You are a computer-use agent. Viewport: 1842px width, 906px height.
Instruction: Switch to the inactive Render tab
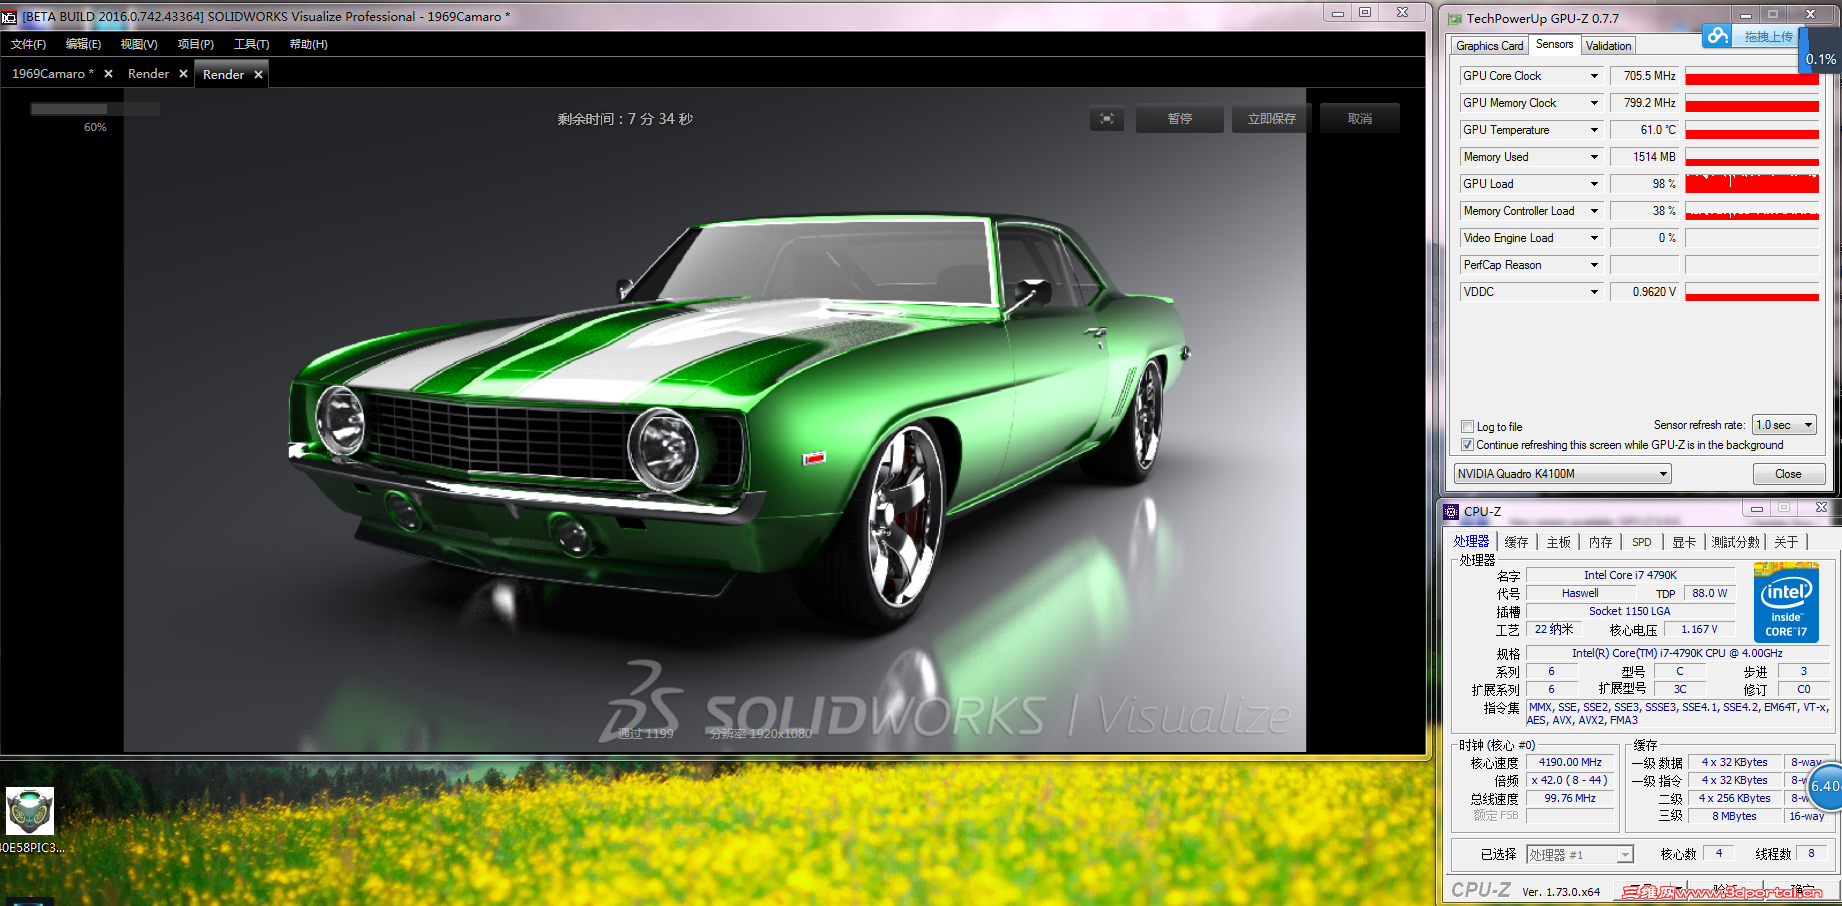click(x=148, y=74)
